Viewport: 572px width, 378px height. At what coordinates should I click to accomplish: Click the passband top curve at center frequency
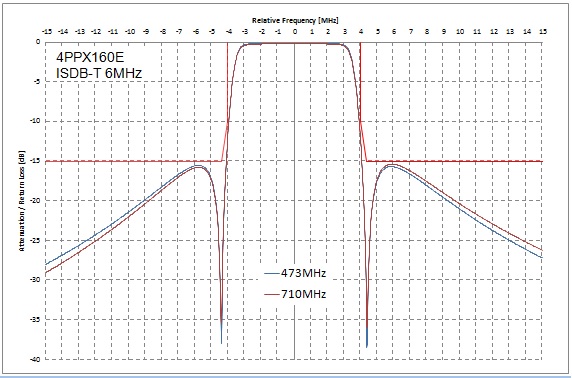(295, 43)
